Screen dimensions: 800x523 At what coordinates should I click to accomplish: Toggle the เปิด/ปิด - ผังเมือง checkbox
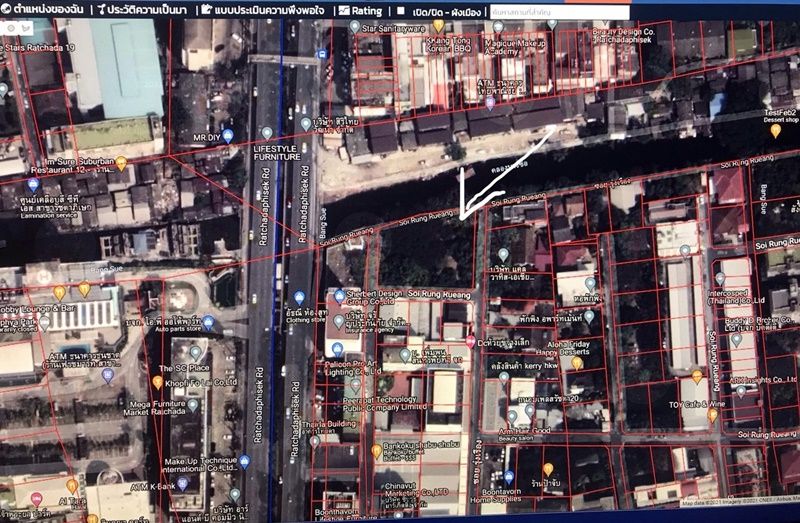click(x=400, y=10)
